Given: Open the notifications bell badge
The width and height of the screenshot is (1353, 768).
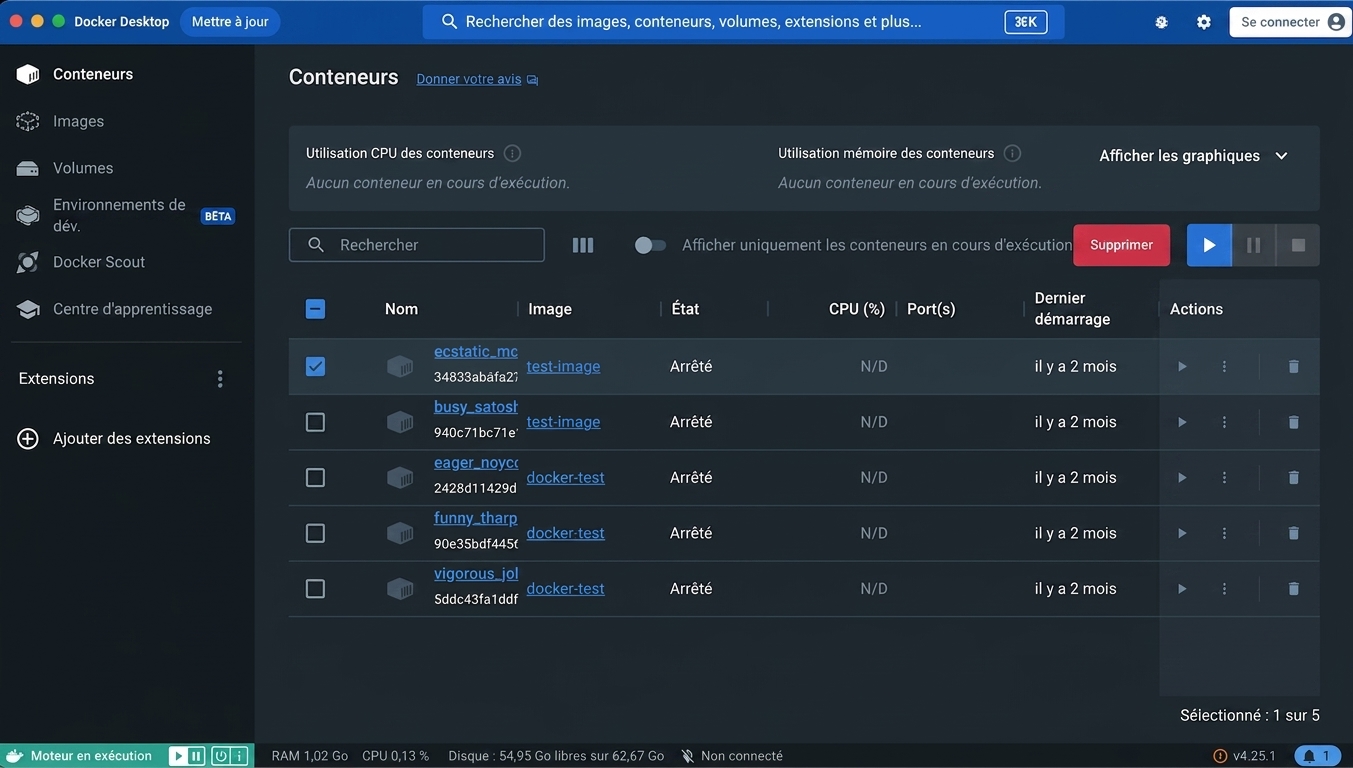Looking at the screenshot, I should pos(1318,756).
